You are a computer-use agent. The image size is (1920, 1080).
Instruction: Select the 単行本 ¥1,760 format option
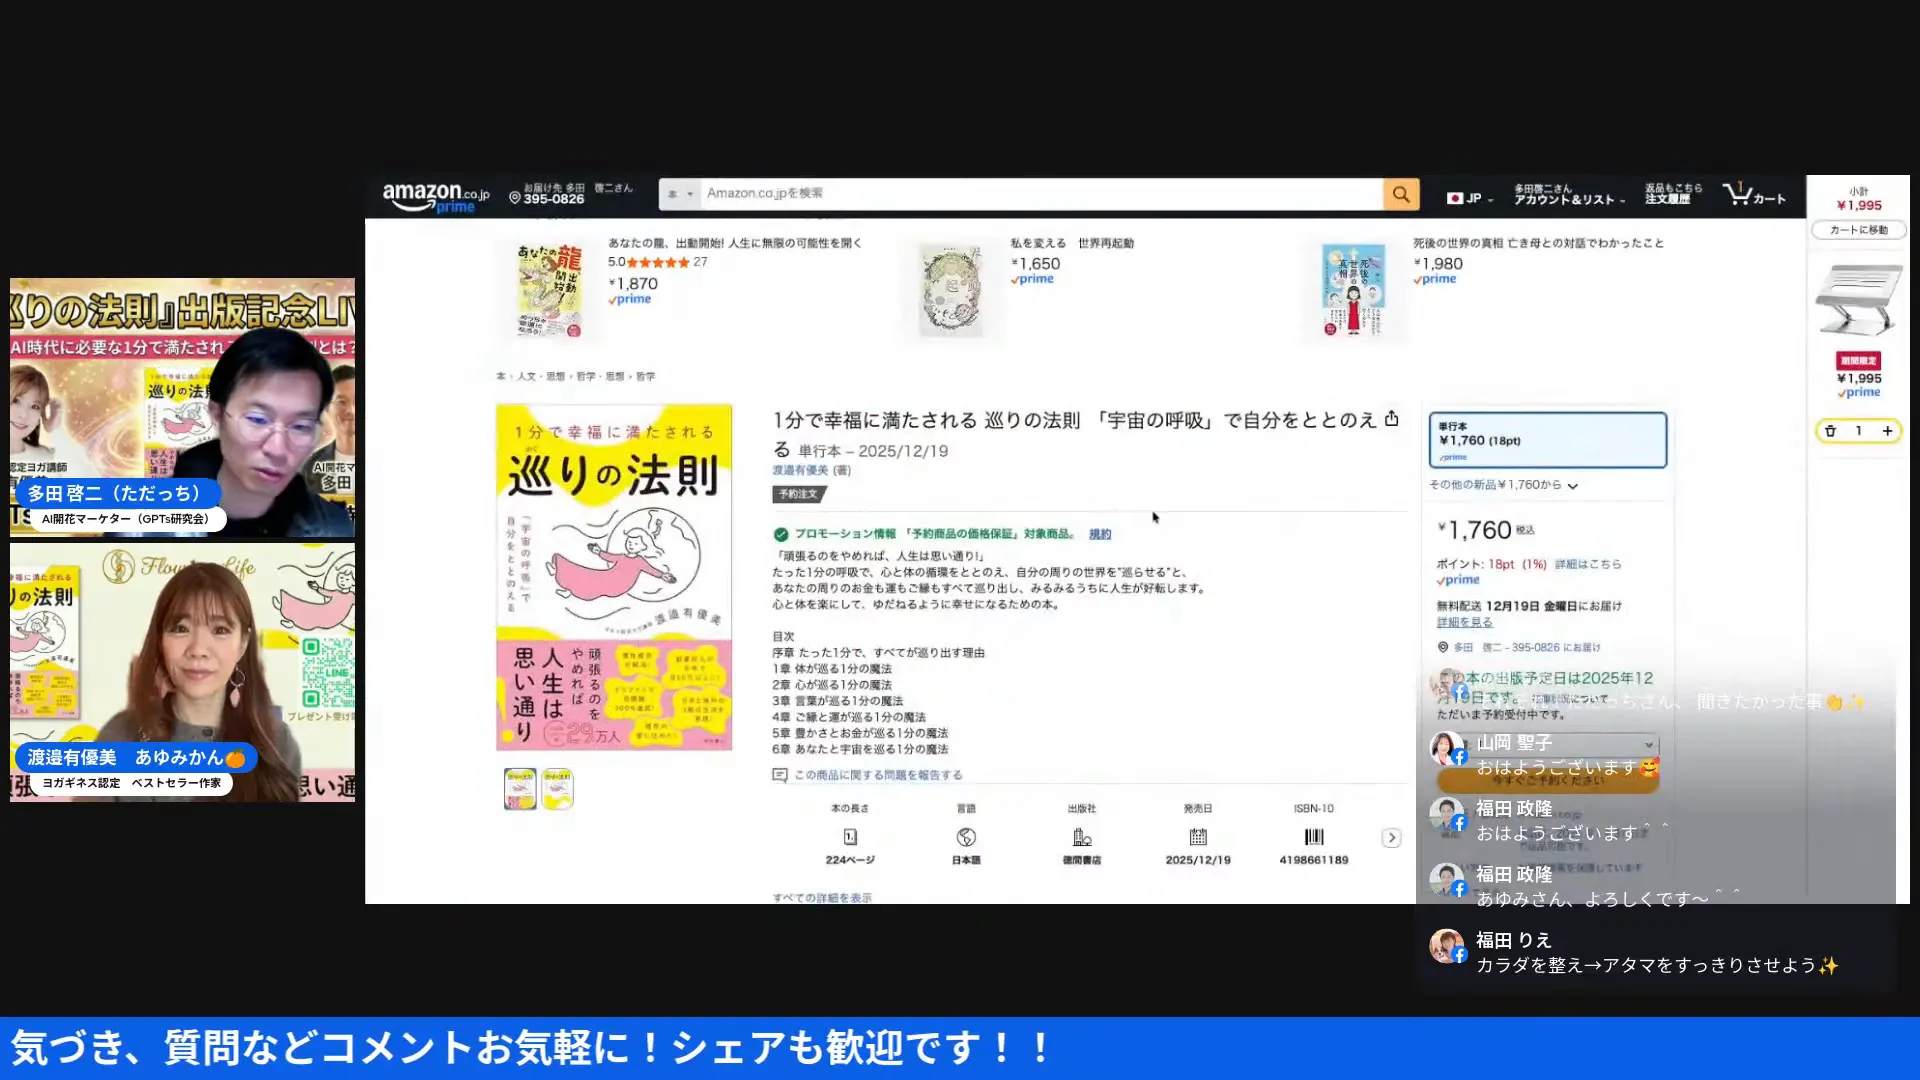pyautogui.click(x=1548, y=440)
